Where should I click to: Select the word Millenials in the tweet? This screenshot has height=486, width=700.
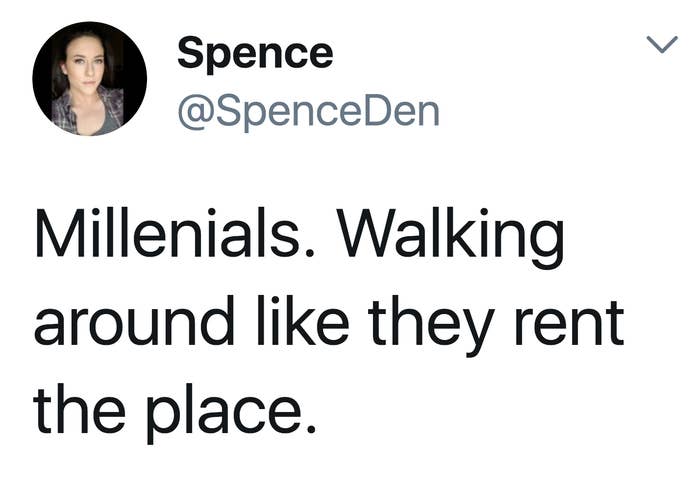(167, 233)
